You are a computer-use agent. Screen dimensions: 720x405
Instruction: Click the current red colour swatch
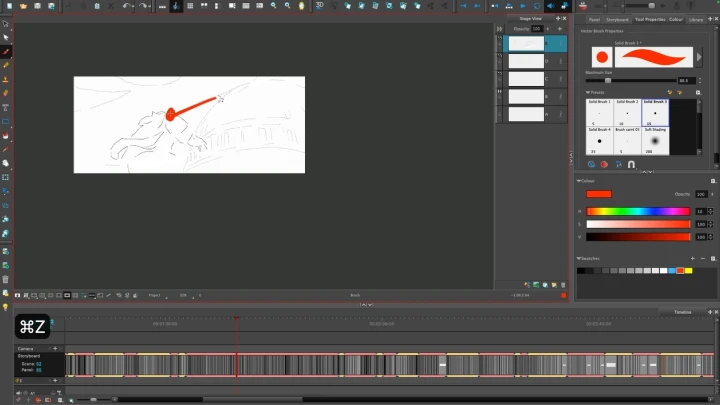pos(599,194)
